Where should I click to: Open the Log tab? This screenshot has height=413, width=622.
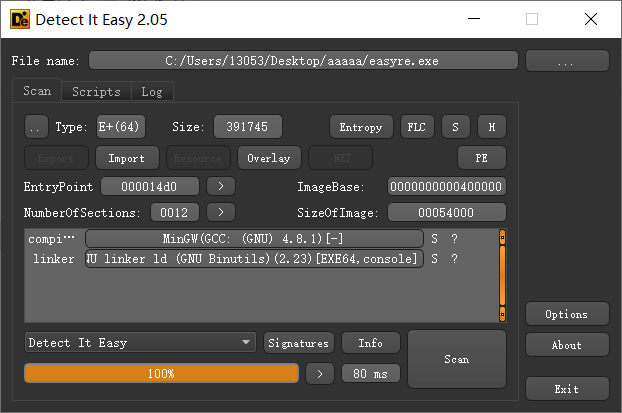[151, 91]
